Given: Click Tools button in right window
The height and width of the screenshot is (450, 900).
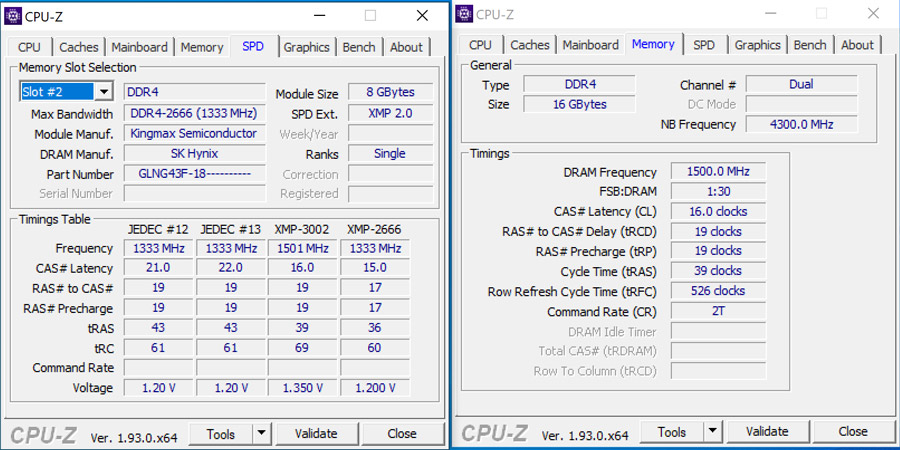Looking at the screenshot, I should pyautogui.click(x=672, y=431).
